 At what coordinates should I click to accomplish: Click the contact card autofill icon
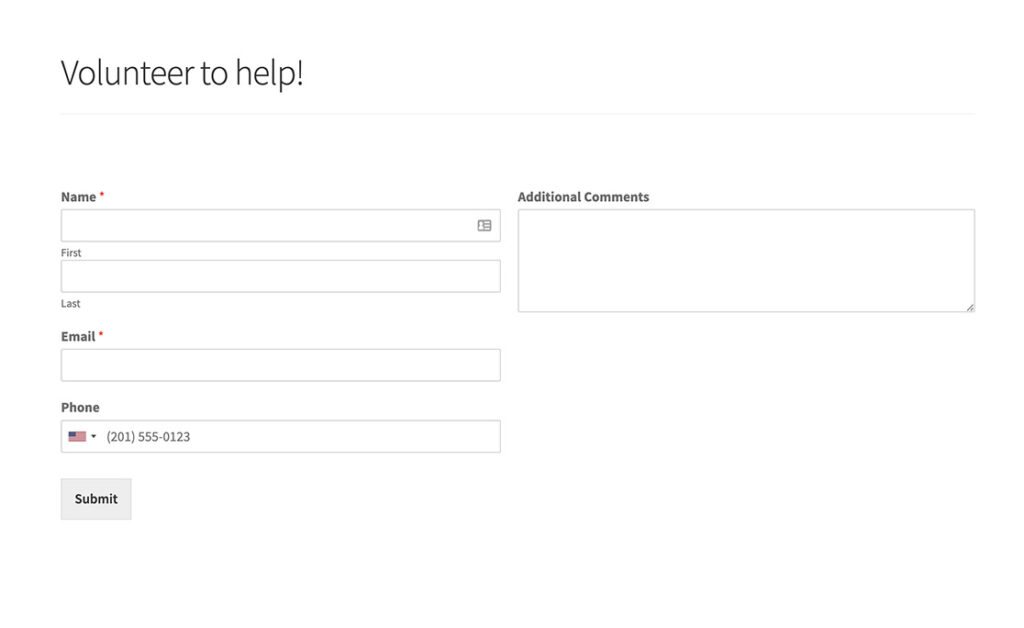[x=484, y=226]
